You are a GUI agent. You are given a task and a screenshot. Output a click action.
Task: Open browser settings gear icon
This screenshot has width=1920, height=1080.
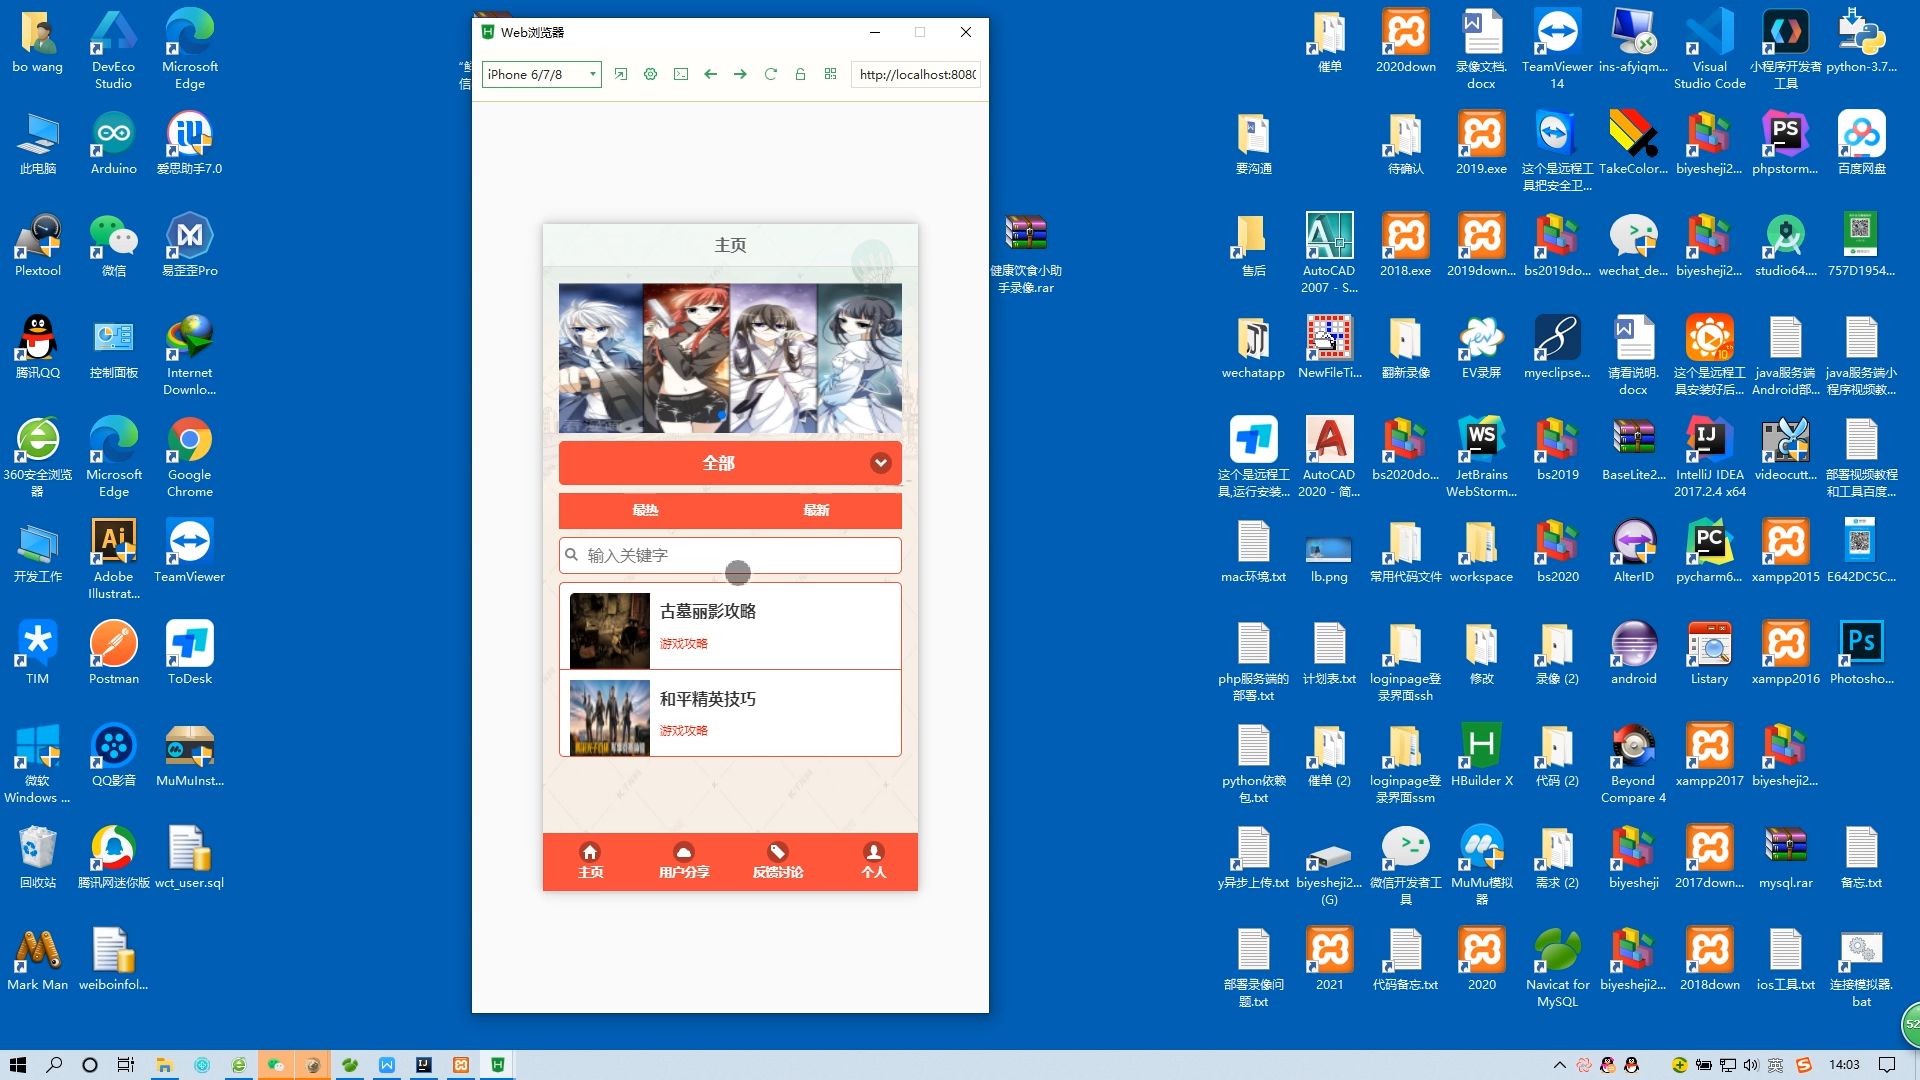point(651,74)
